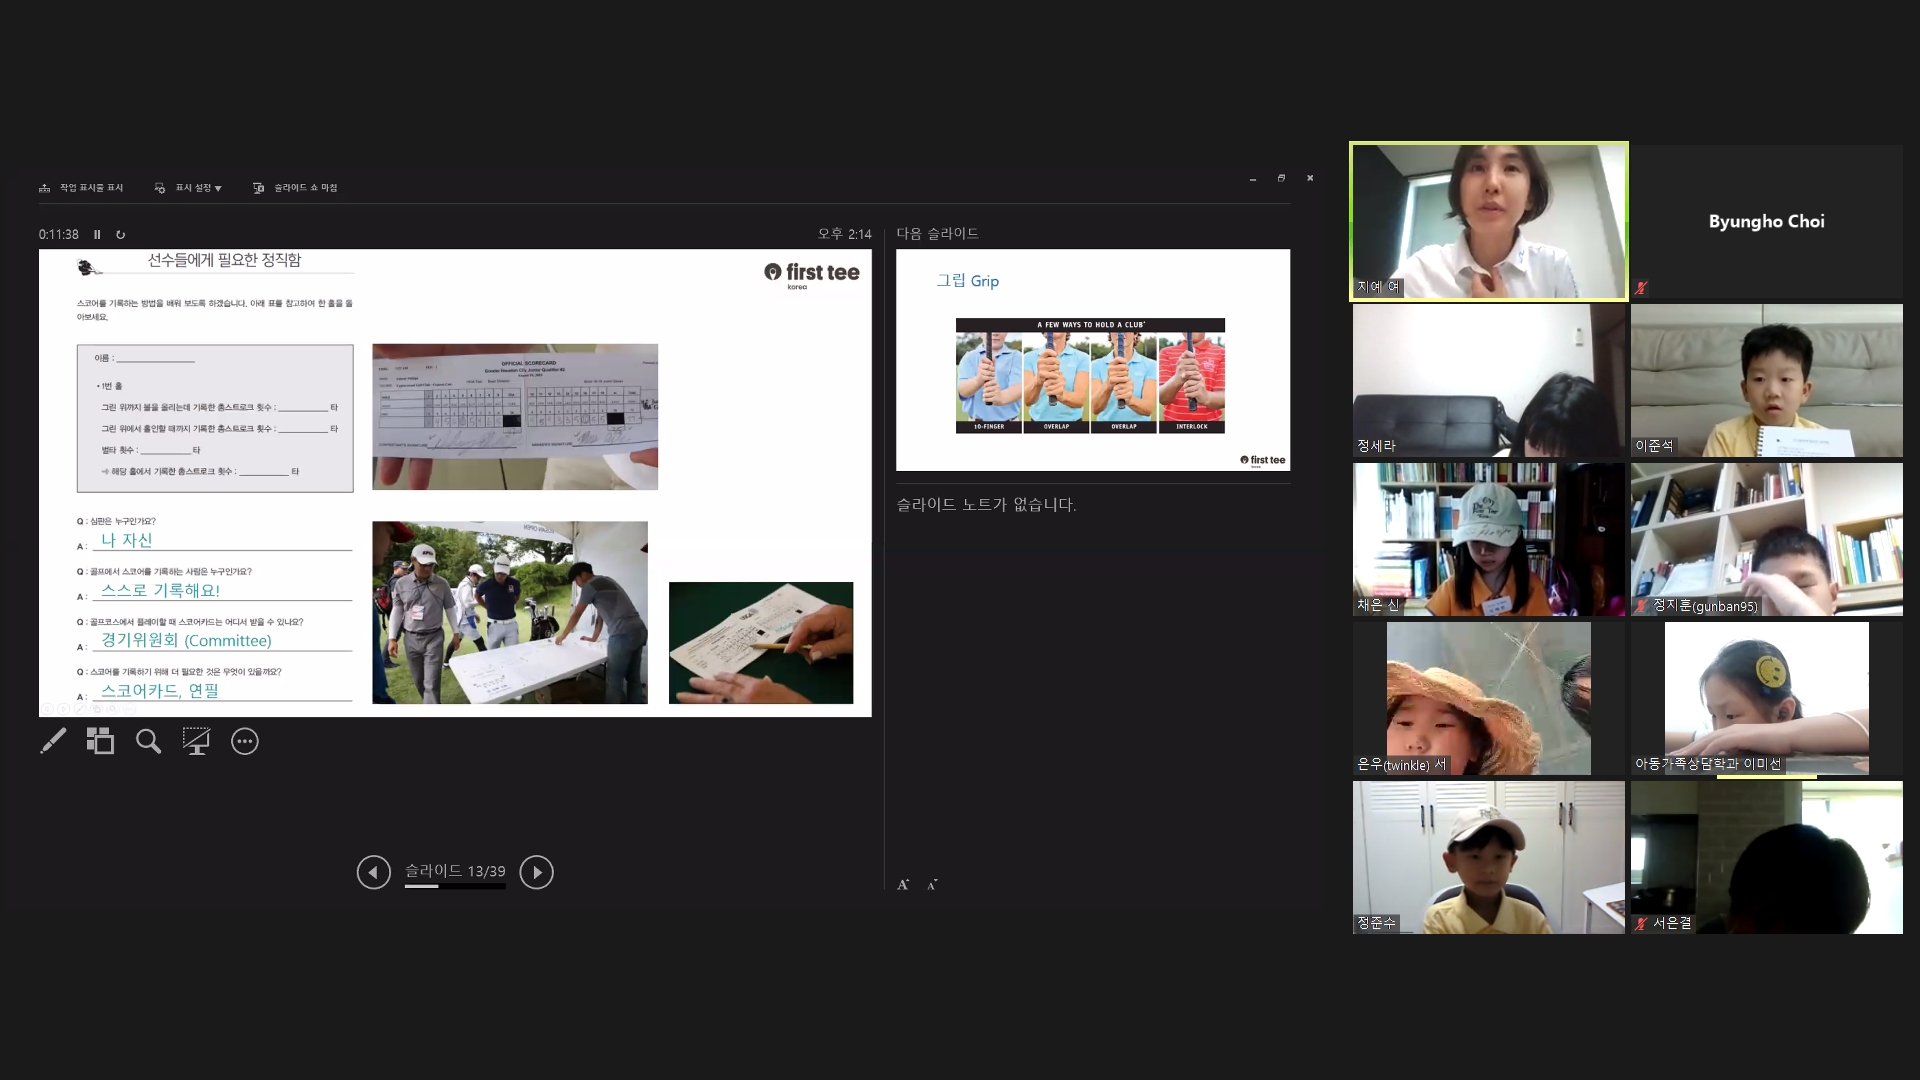
Task: Open more slideshow options ellipsis
Action: (245, 741)
